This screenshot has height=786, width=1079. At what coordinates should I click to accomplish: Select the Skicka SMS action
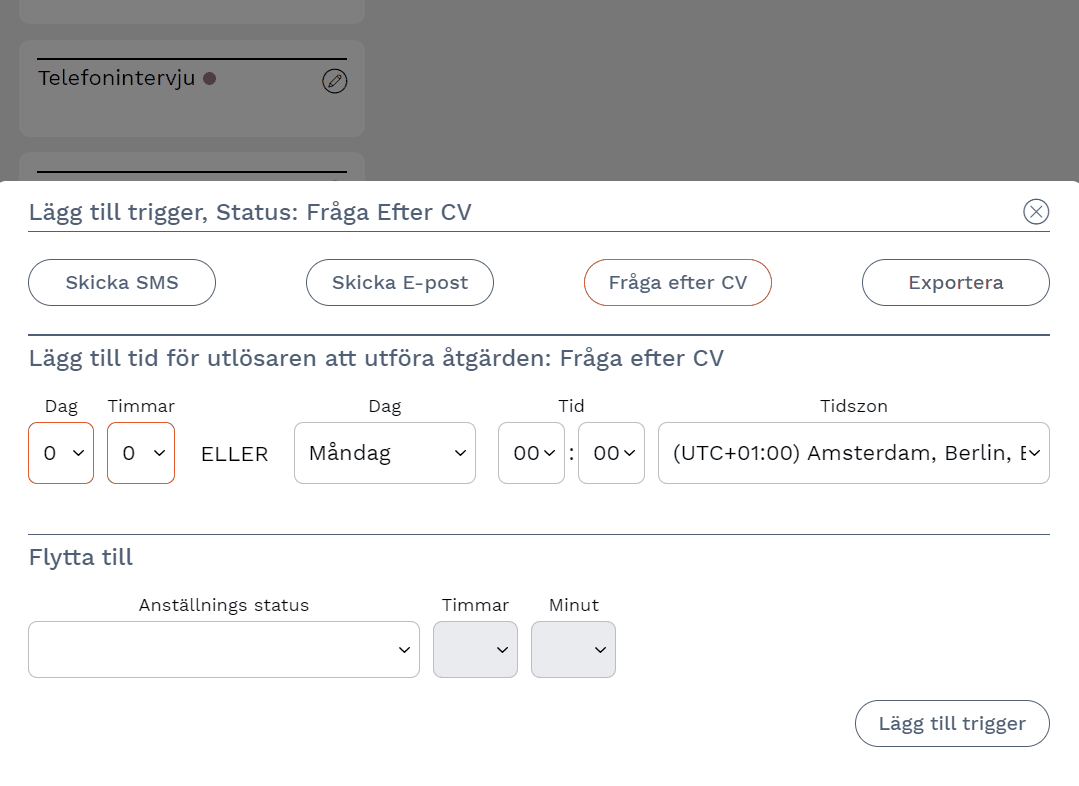pos(122,283)
